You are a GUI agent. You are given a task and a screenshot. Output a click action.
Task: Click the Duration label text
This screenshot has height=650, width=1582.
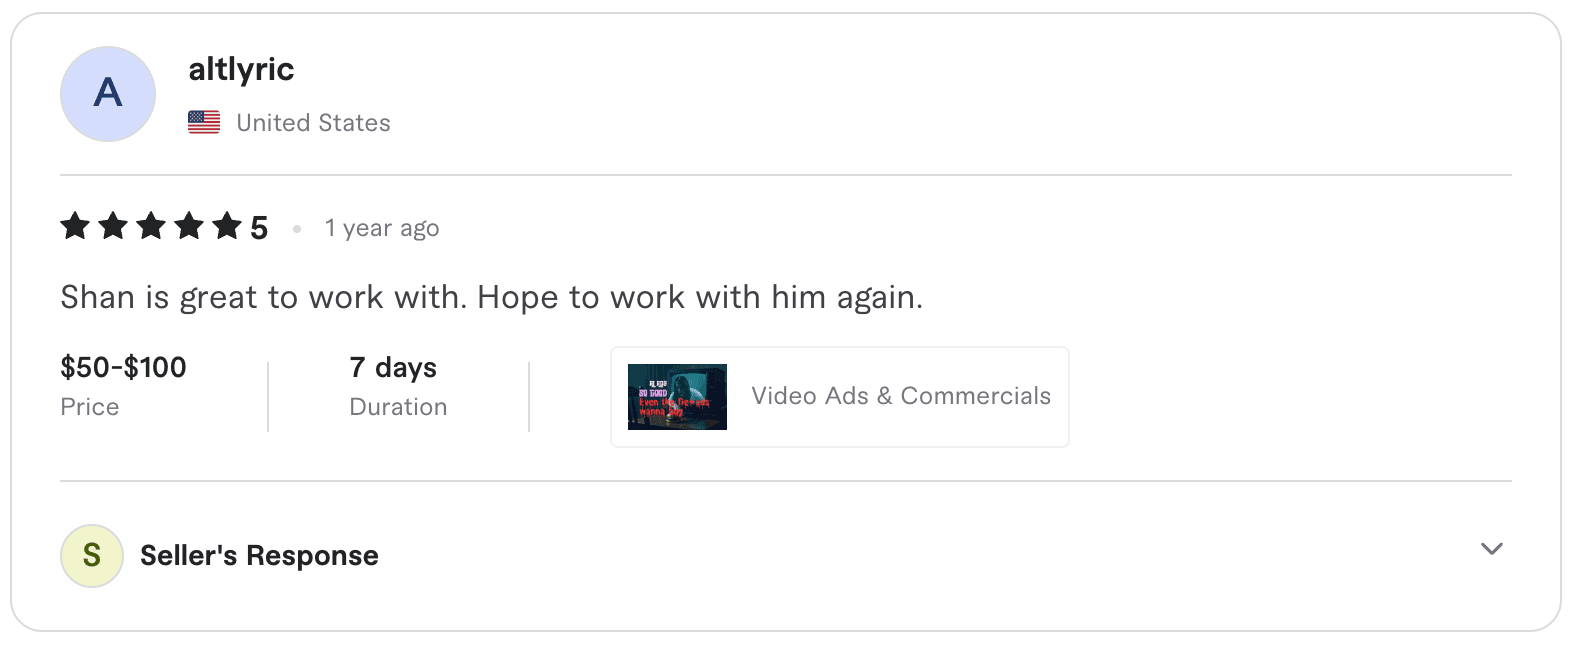tap(398, 407)
